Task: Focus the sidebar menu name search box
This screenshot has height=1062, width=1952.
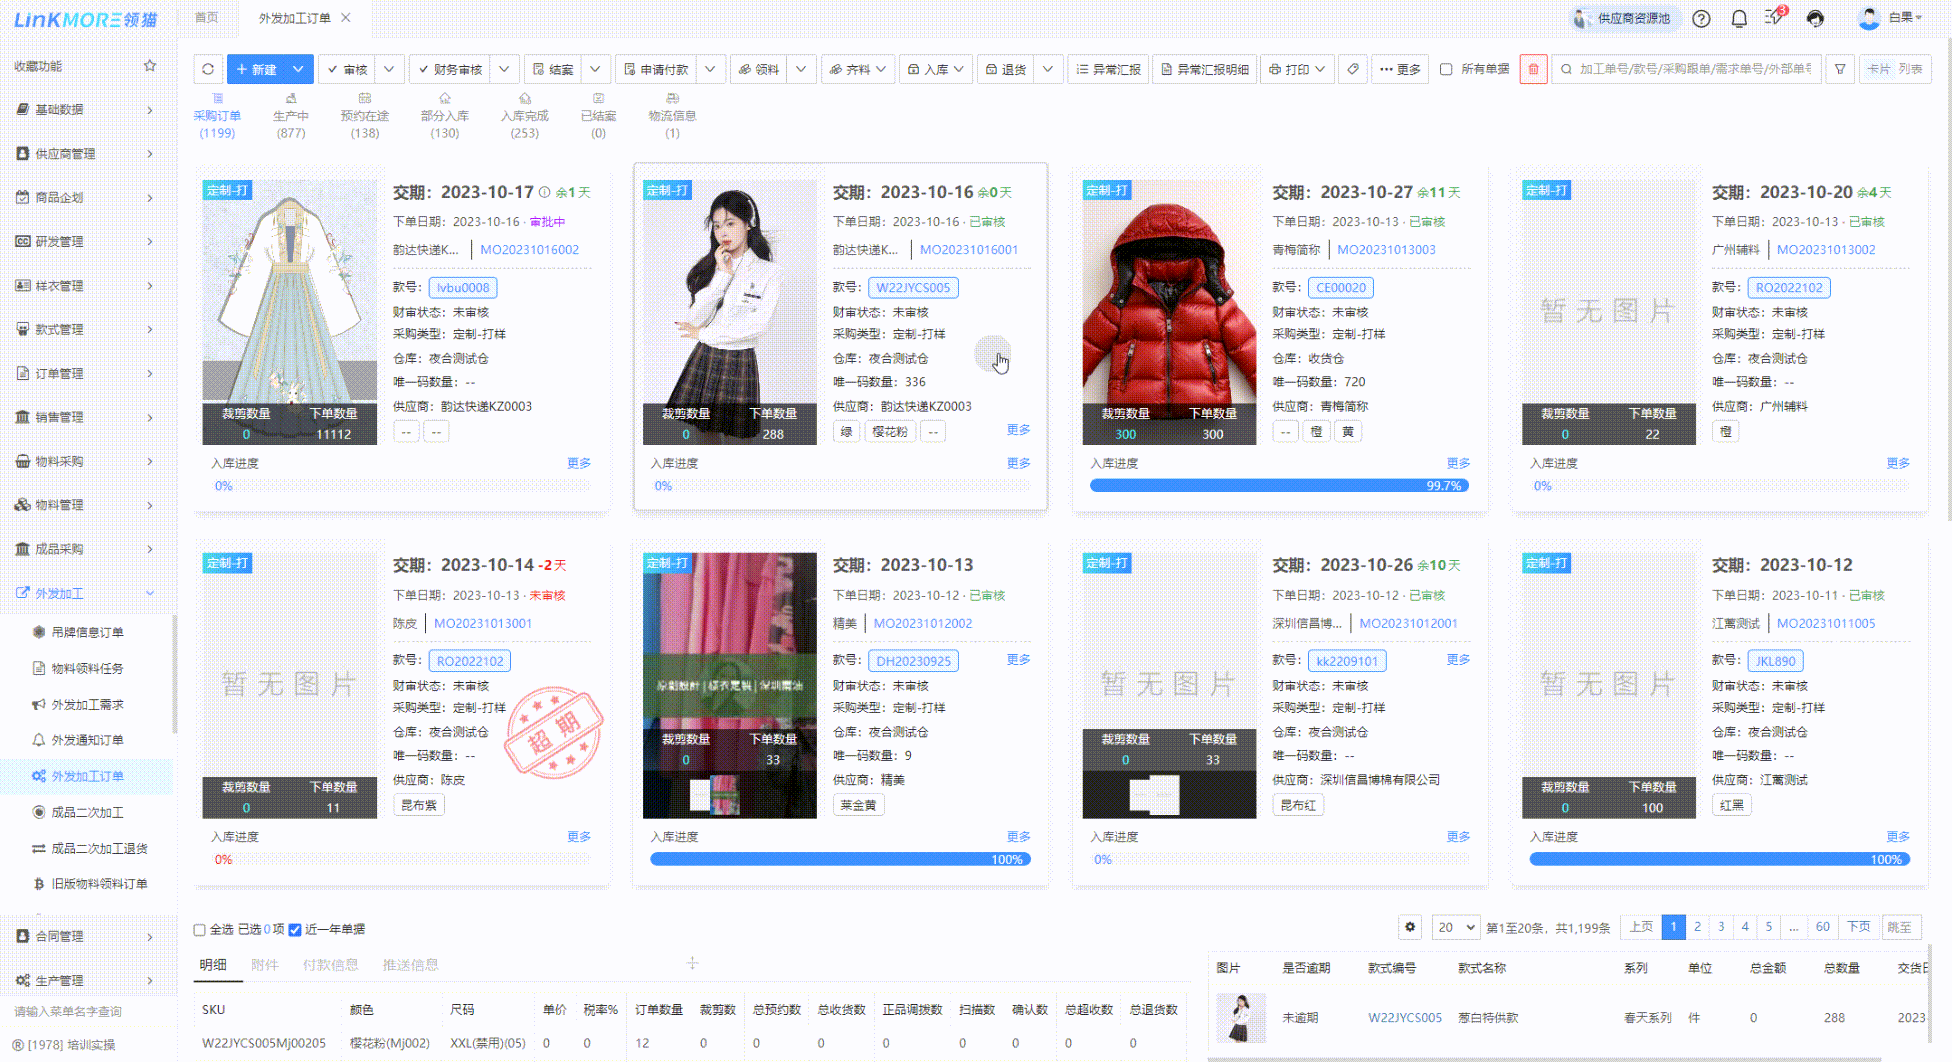Action: point(86,1011)
